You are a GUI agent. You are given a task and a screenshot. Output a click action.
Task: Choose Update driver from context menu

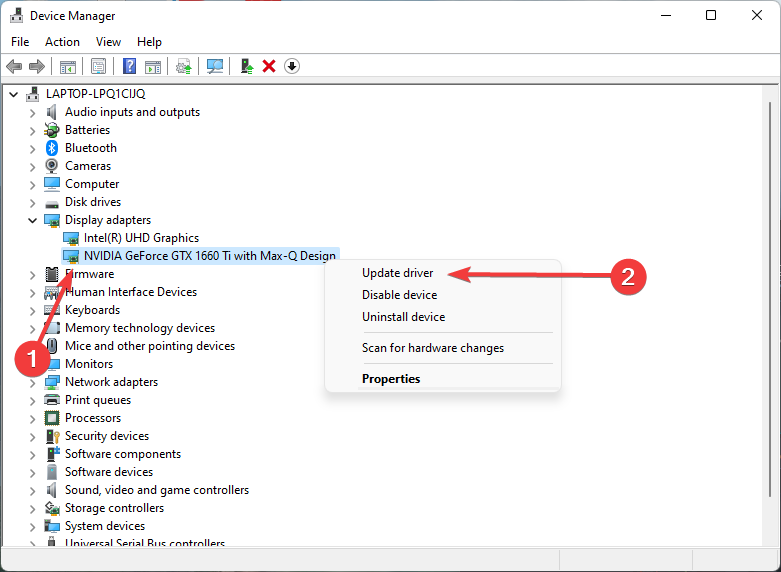pos(397,273)
